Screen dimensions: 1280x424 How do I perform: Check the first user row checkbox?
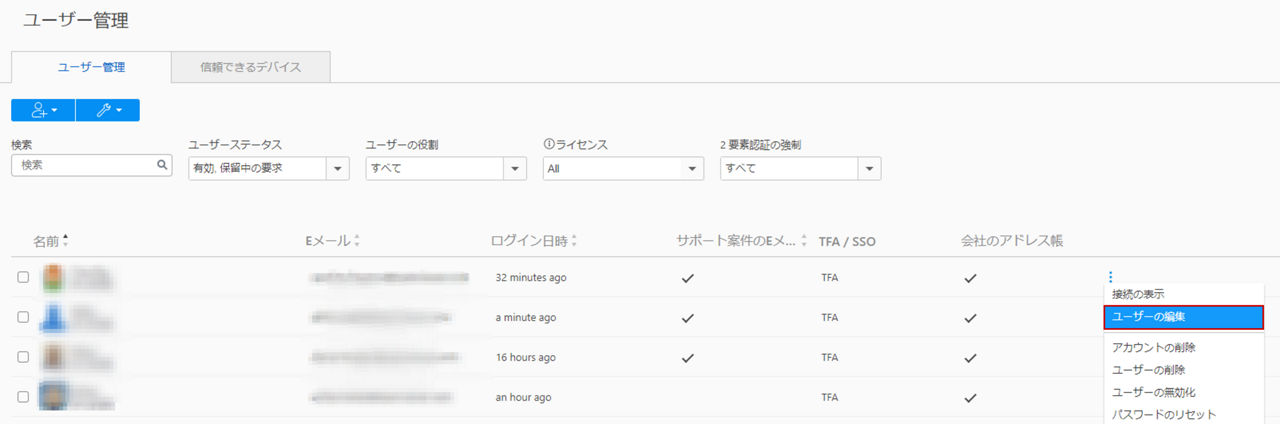click(23, 277)
